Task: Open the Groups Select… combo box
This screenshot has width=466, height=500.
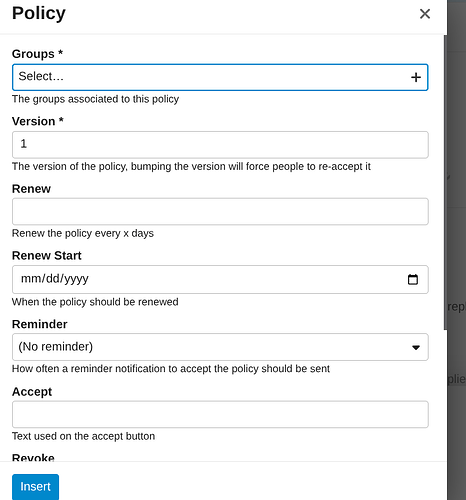Action: [x=220, y=77]
